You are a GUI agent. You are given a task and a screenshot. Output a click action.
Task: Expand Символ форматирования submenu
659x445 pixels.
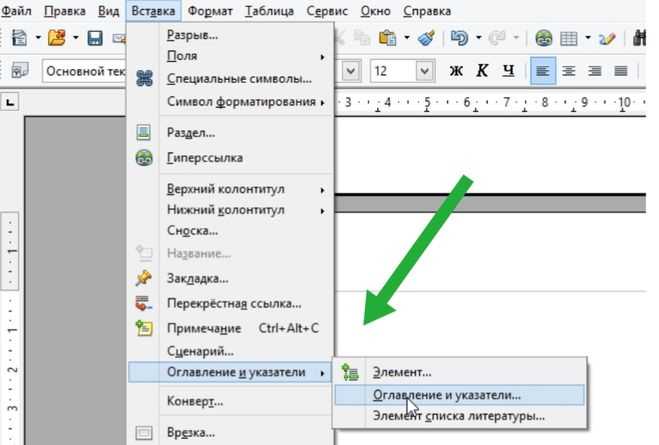point(230,101)
